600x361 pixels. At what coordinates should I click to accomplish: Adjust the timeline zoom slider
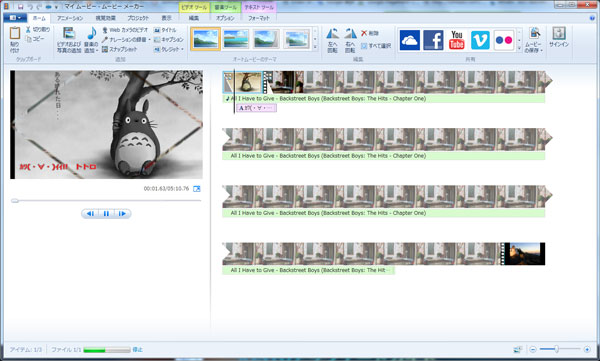click(557, 349)
